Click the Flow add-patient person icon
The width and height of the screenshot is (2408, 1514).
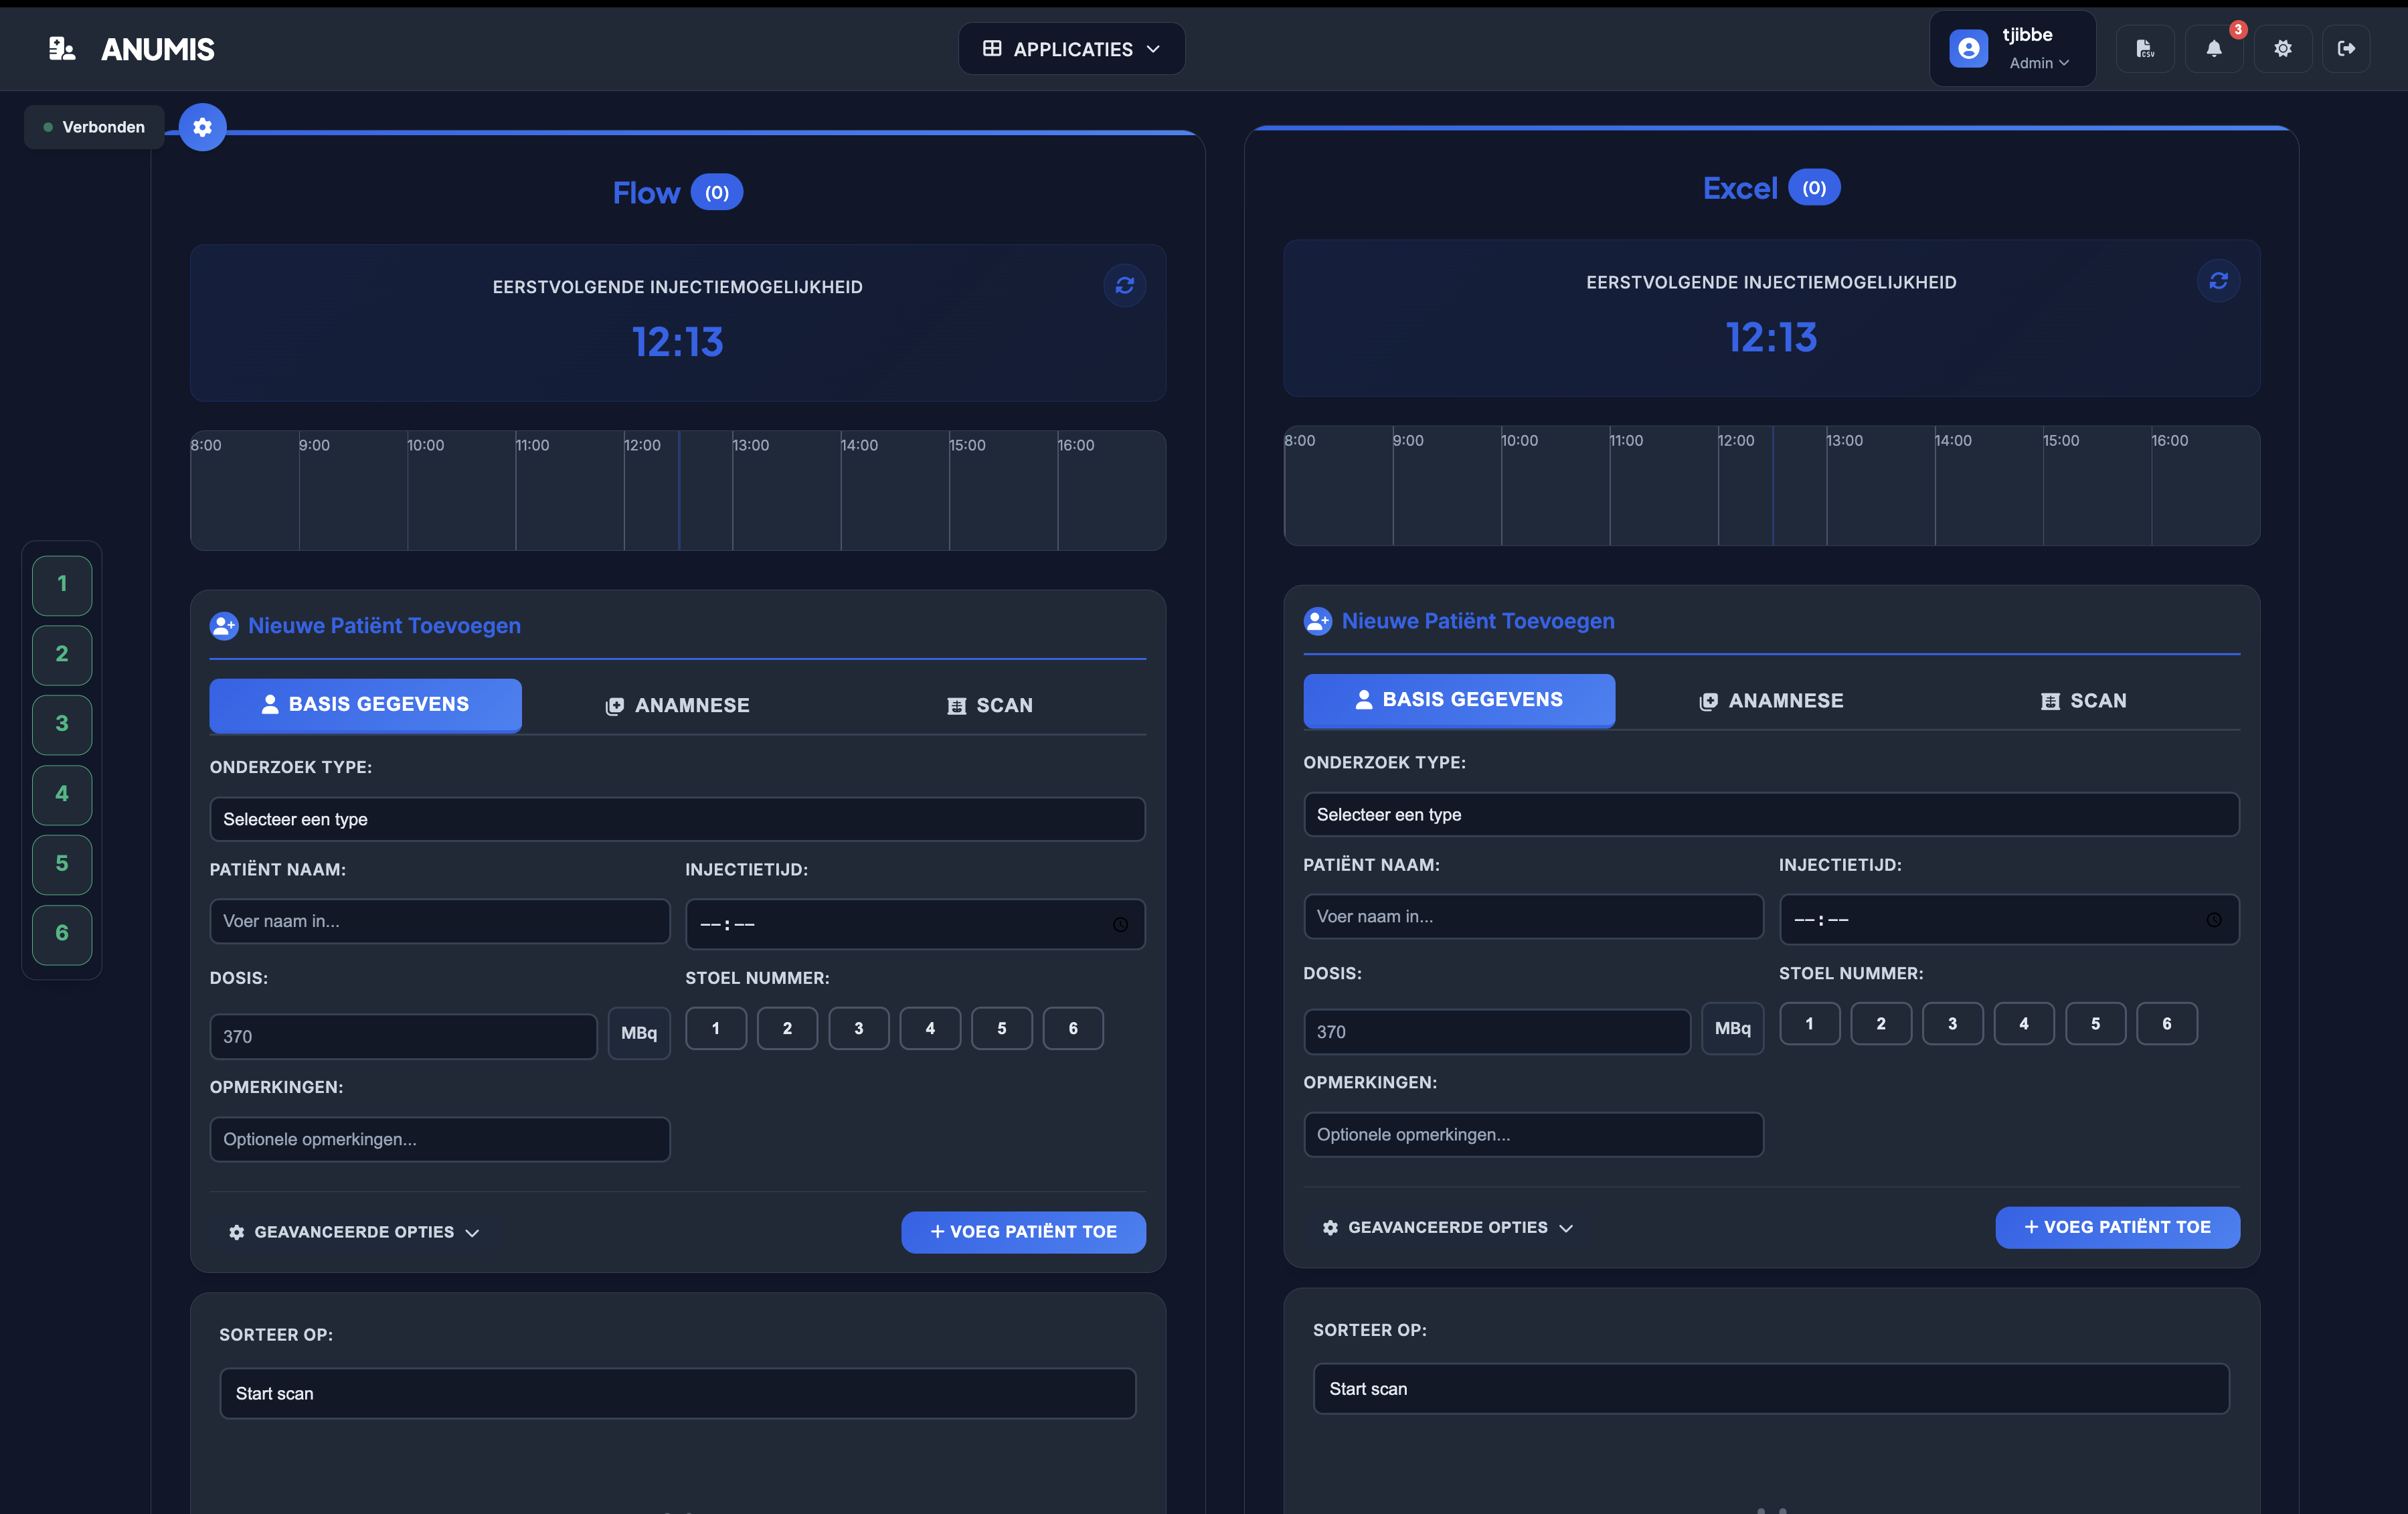coord(224,626)
